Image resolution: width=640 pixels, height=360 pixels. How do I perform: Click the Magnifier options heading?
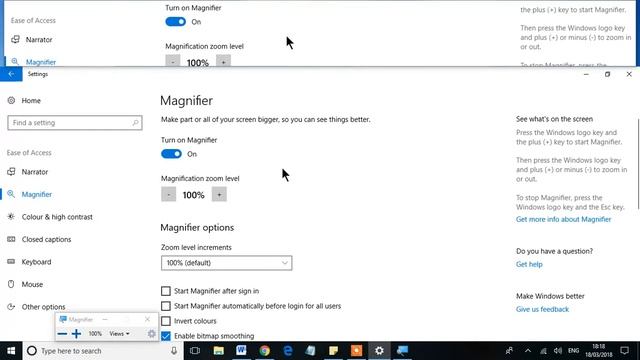(x=197, y=227)
